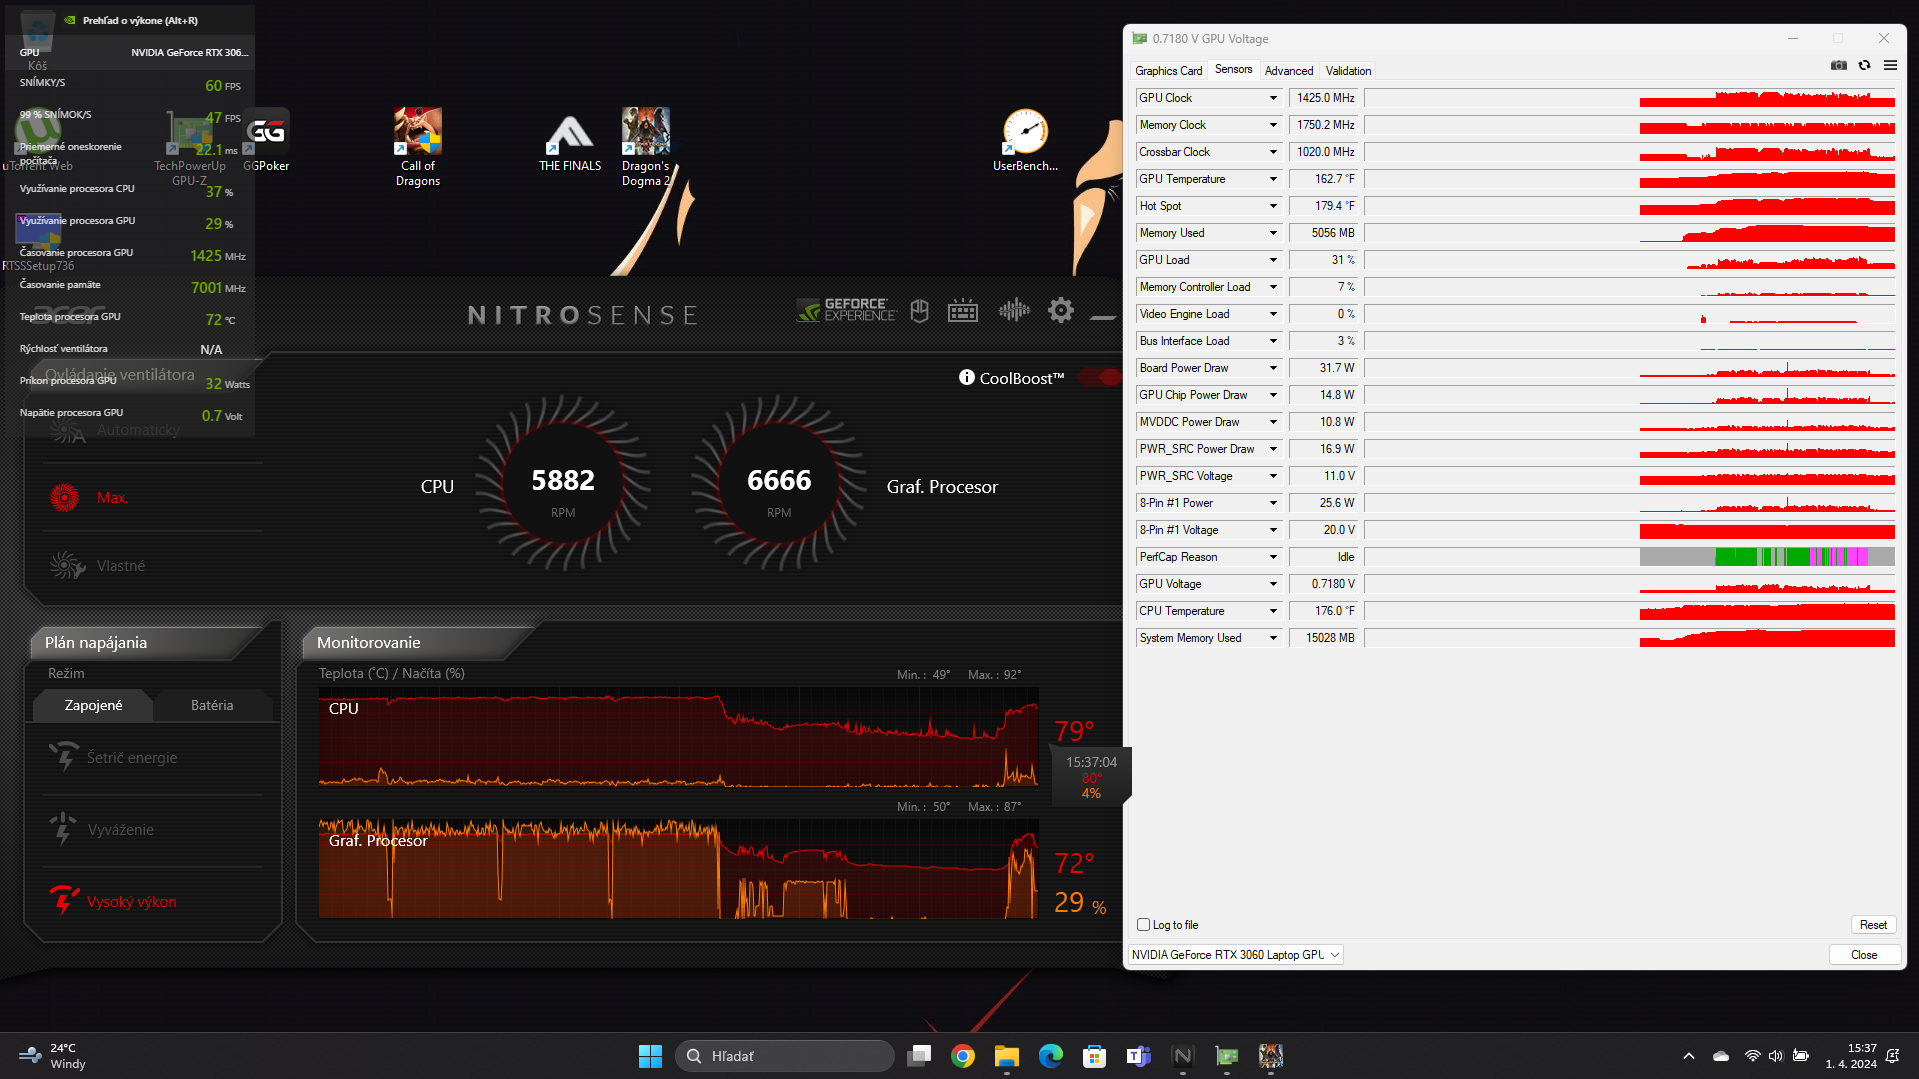Switch to Validation tab in GPU-Z
The width and height of the screenshot is (1919, 1079).
tap(1348, 71)
